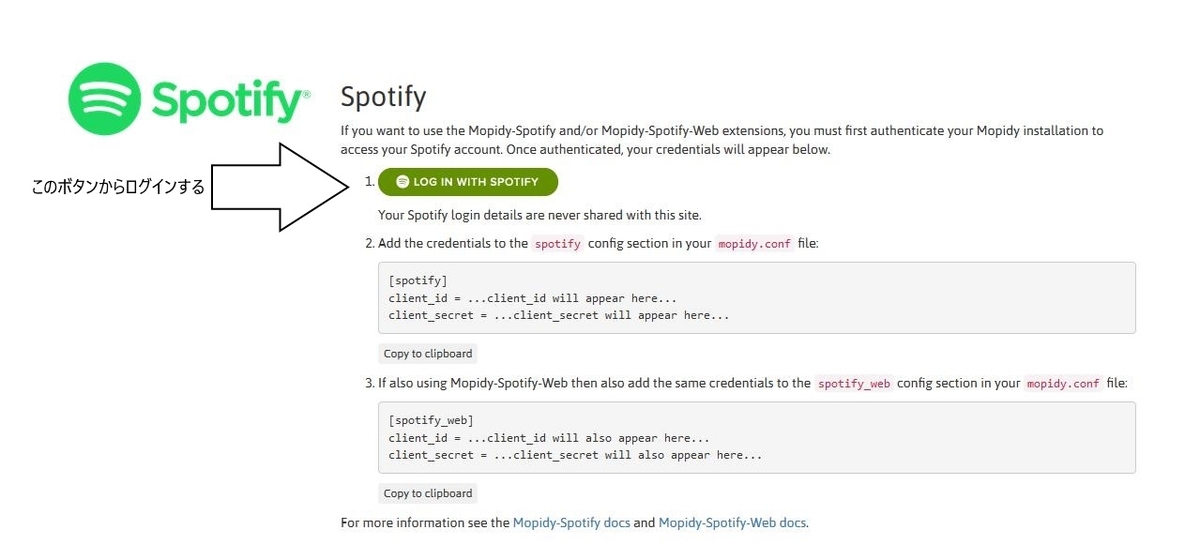This screenshot has width=1200, height=560.
Task: Open the Mopidy-Spotify docs link
Action: (x=572, y=522)
